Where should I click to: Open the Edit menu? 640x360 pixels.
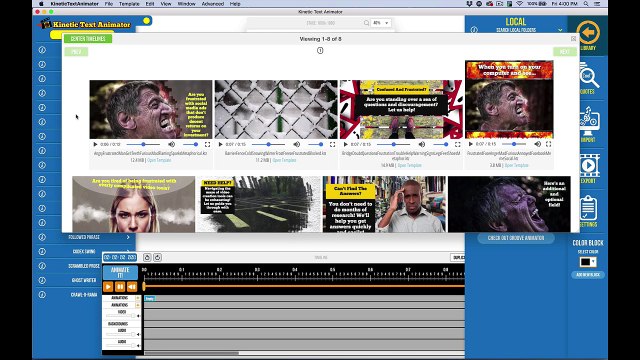(x=150, y=4)
